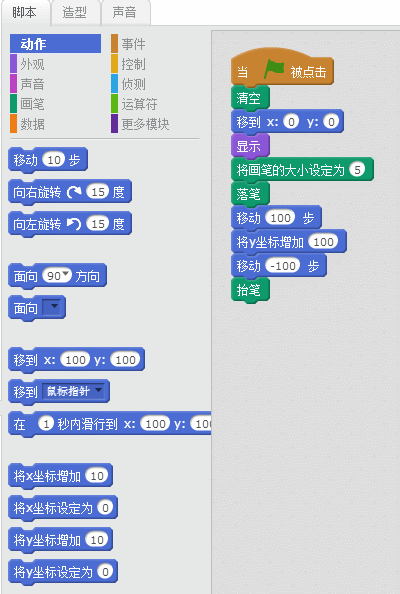
Task: Select the 外观 block category
Action: [32, 64]
